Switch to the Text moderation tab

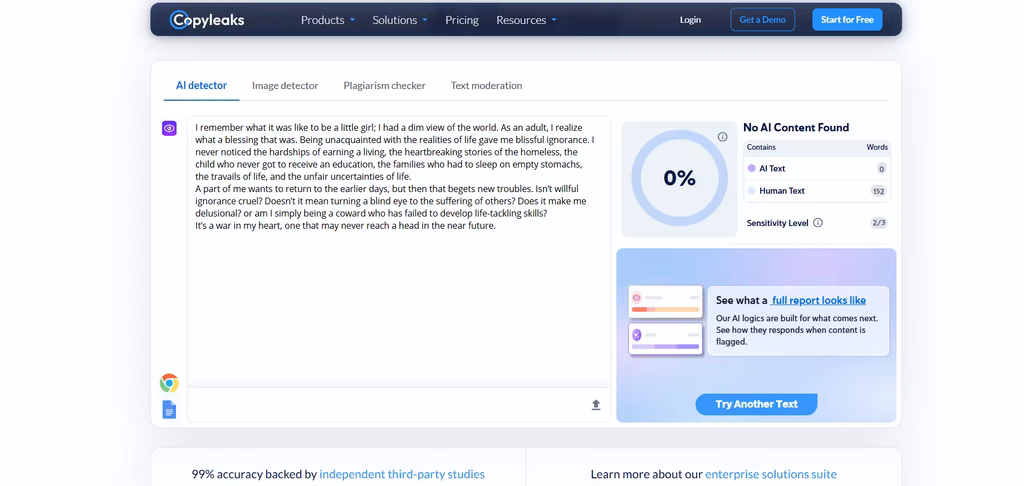coord(486,86)
